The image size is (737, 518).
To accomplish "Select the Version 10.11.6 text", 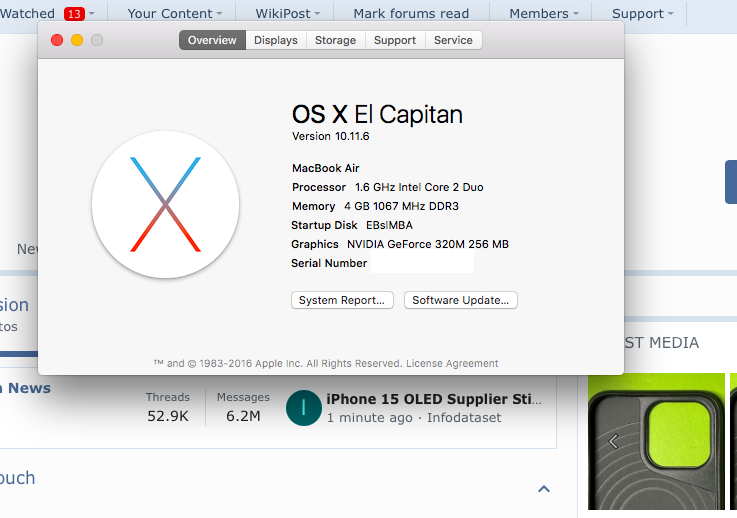I will [x=330, y=136].
